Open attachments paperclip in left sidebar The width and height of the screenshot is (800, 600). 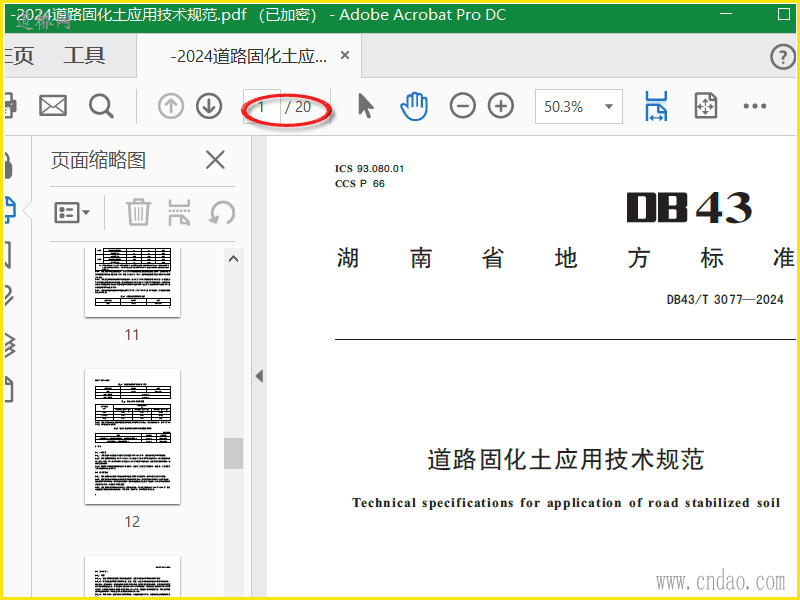coord(9,296)
